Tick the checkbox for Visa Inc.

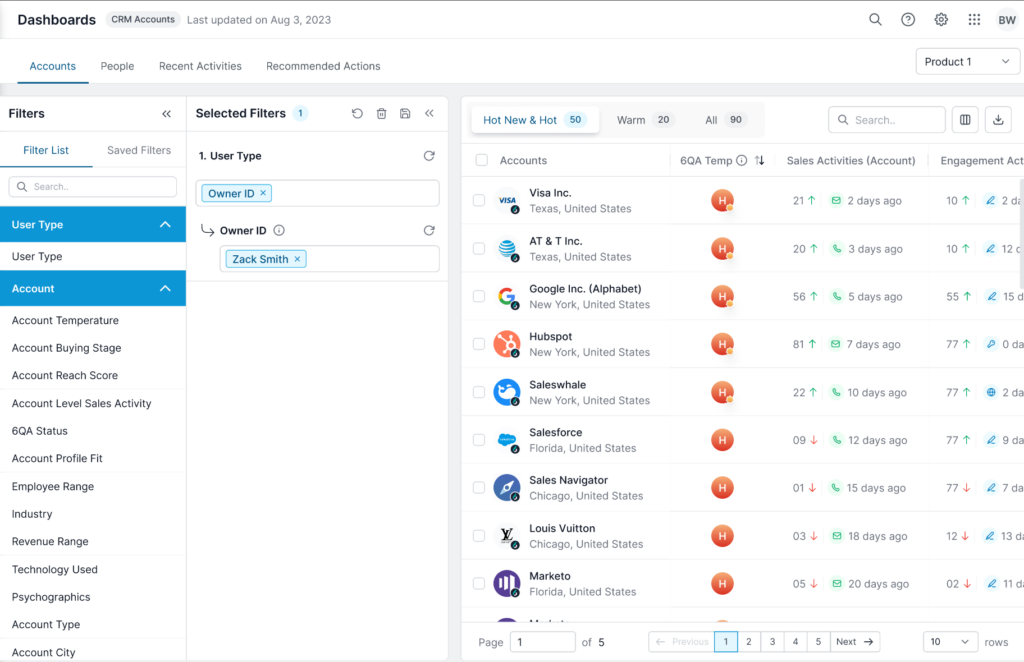pos(479,200)
